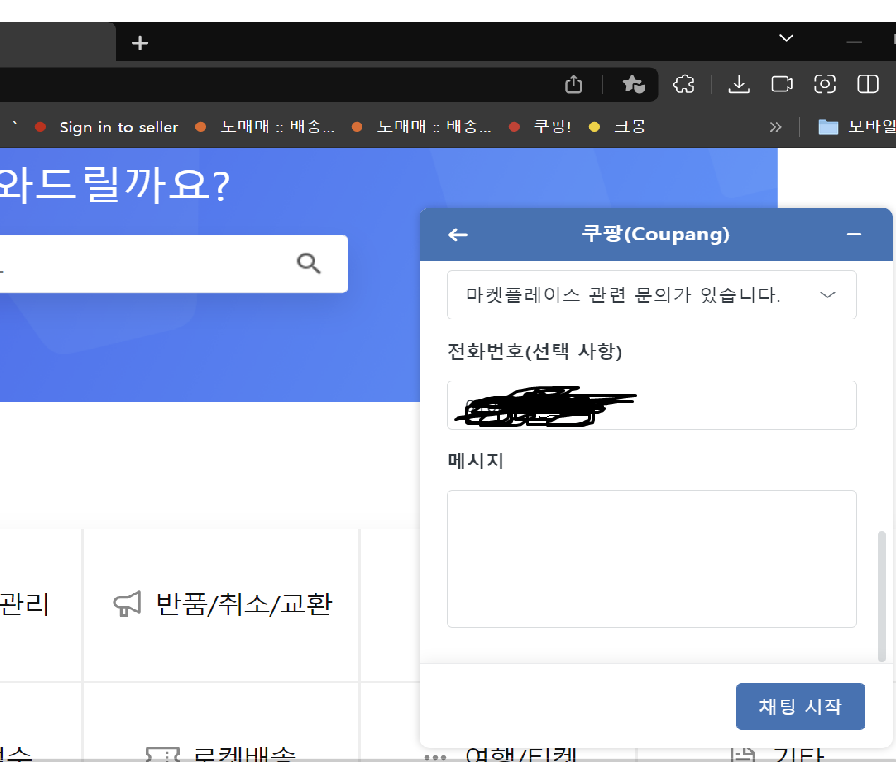Click the ticket icon beside 로켓배송
Image resolution: width=896 pixels, height=762 pixels.
point(163,755)
